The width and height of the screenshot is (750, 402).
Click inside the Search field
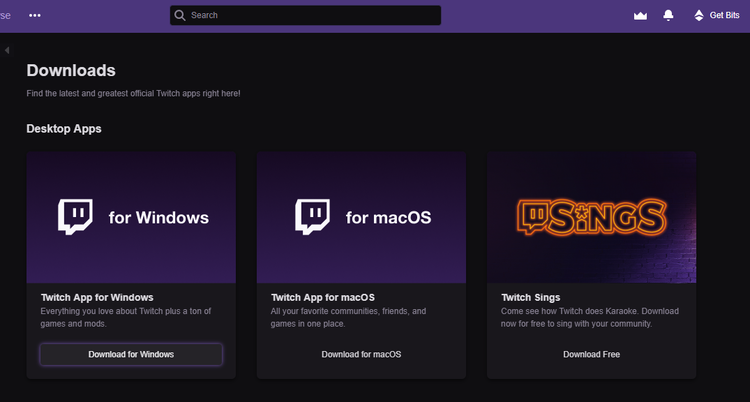[305, 15]
